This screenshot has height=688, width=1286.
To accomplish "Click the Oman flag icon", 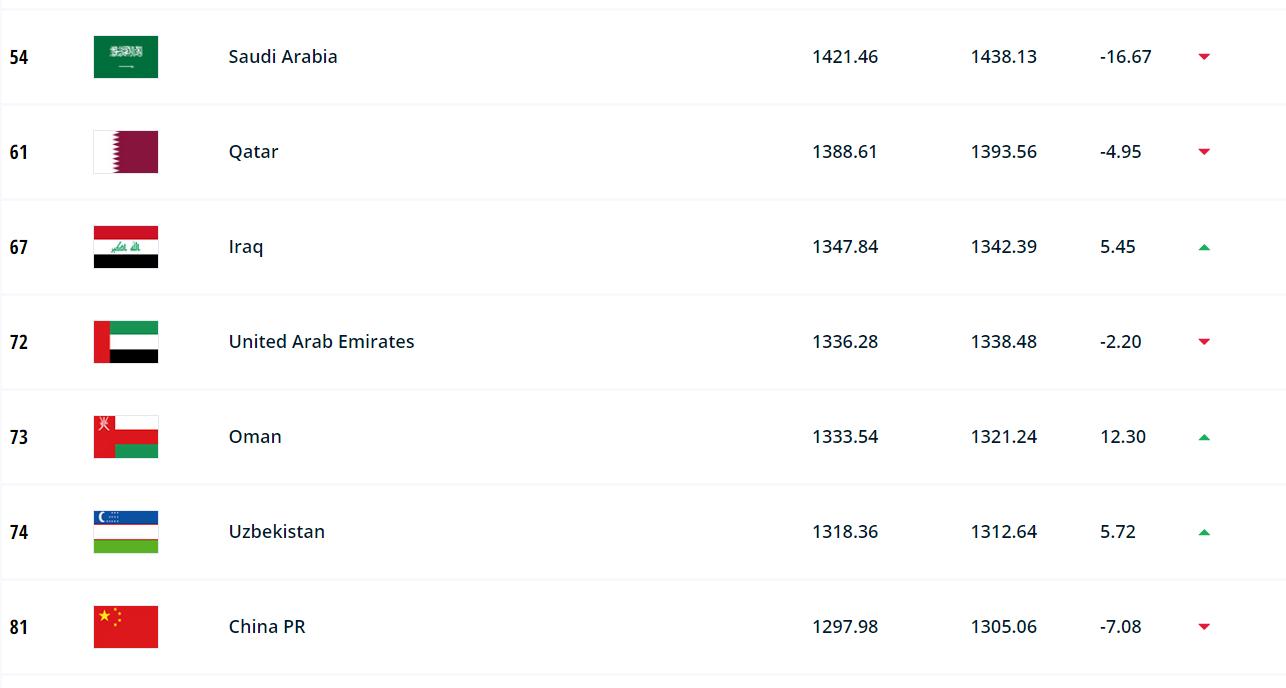I will (x=126, y=437).
